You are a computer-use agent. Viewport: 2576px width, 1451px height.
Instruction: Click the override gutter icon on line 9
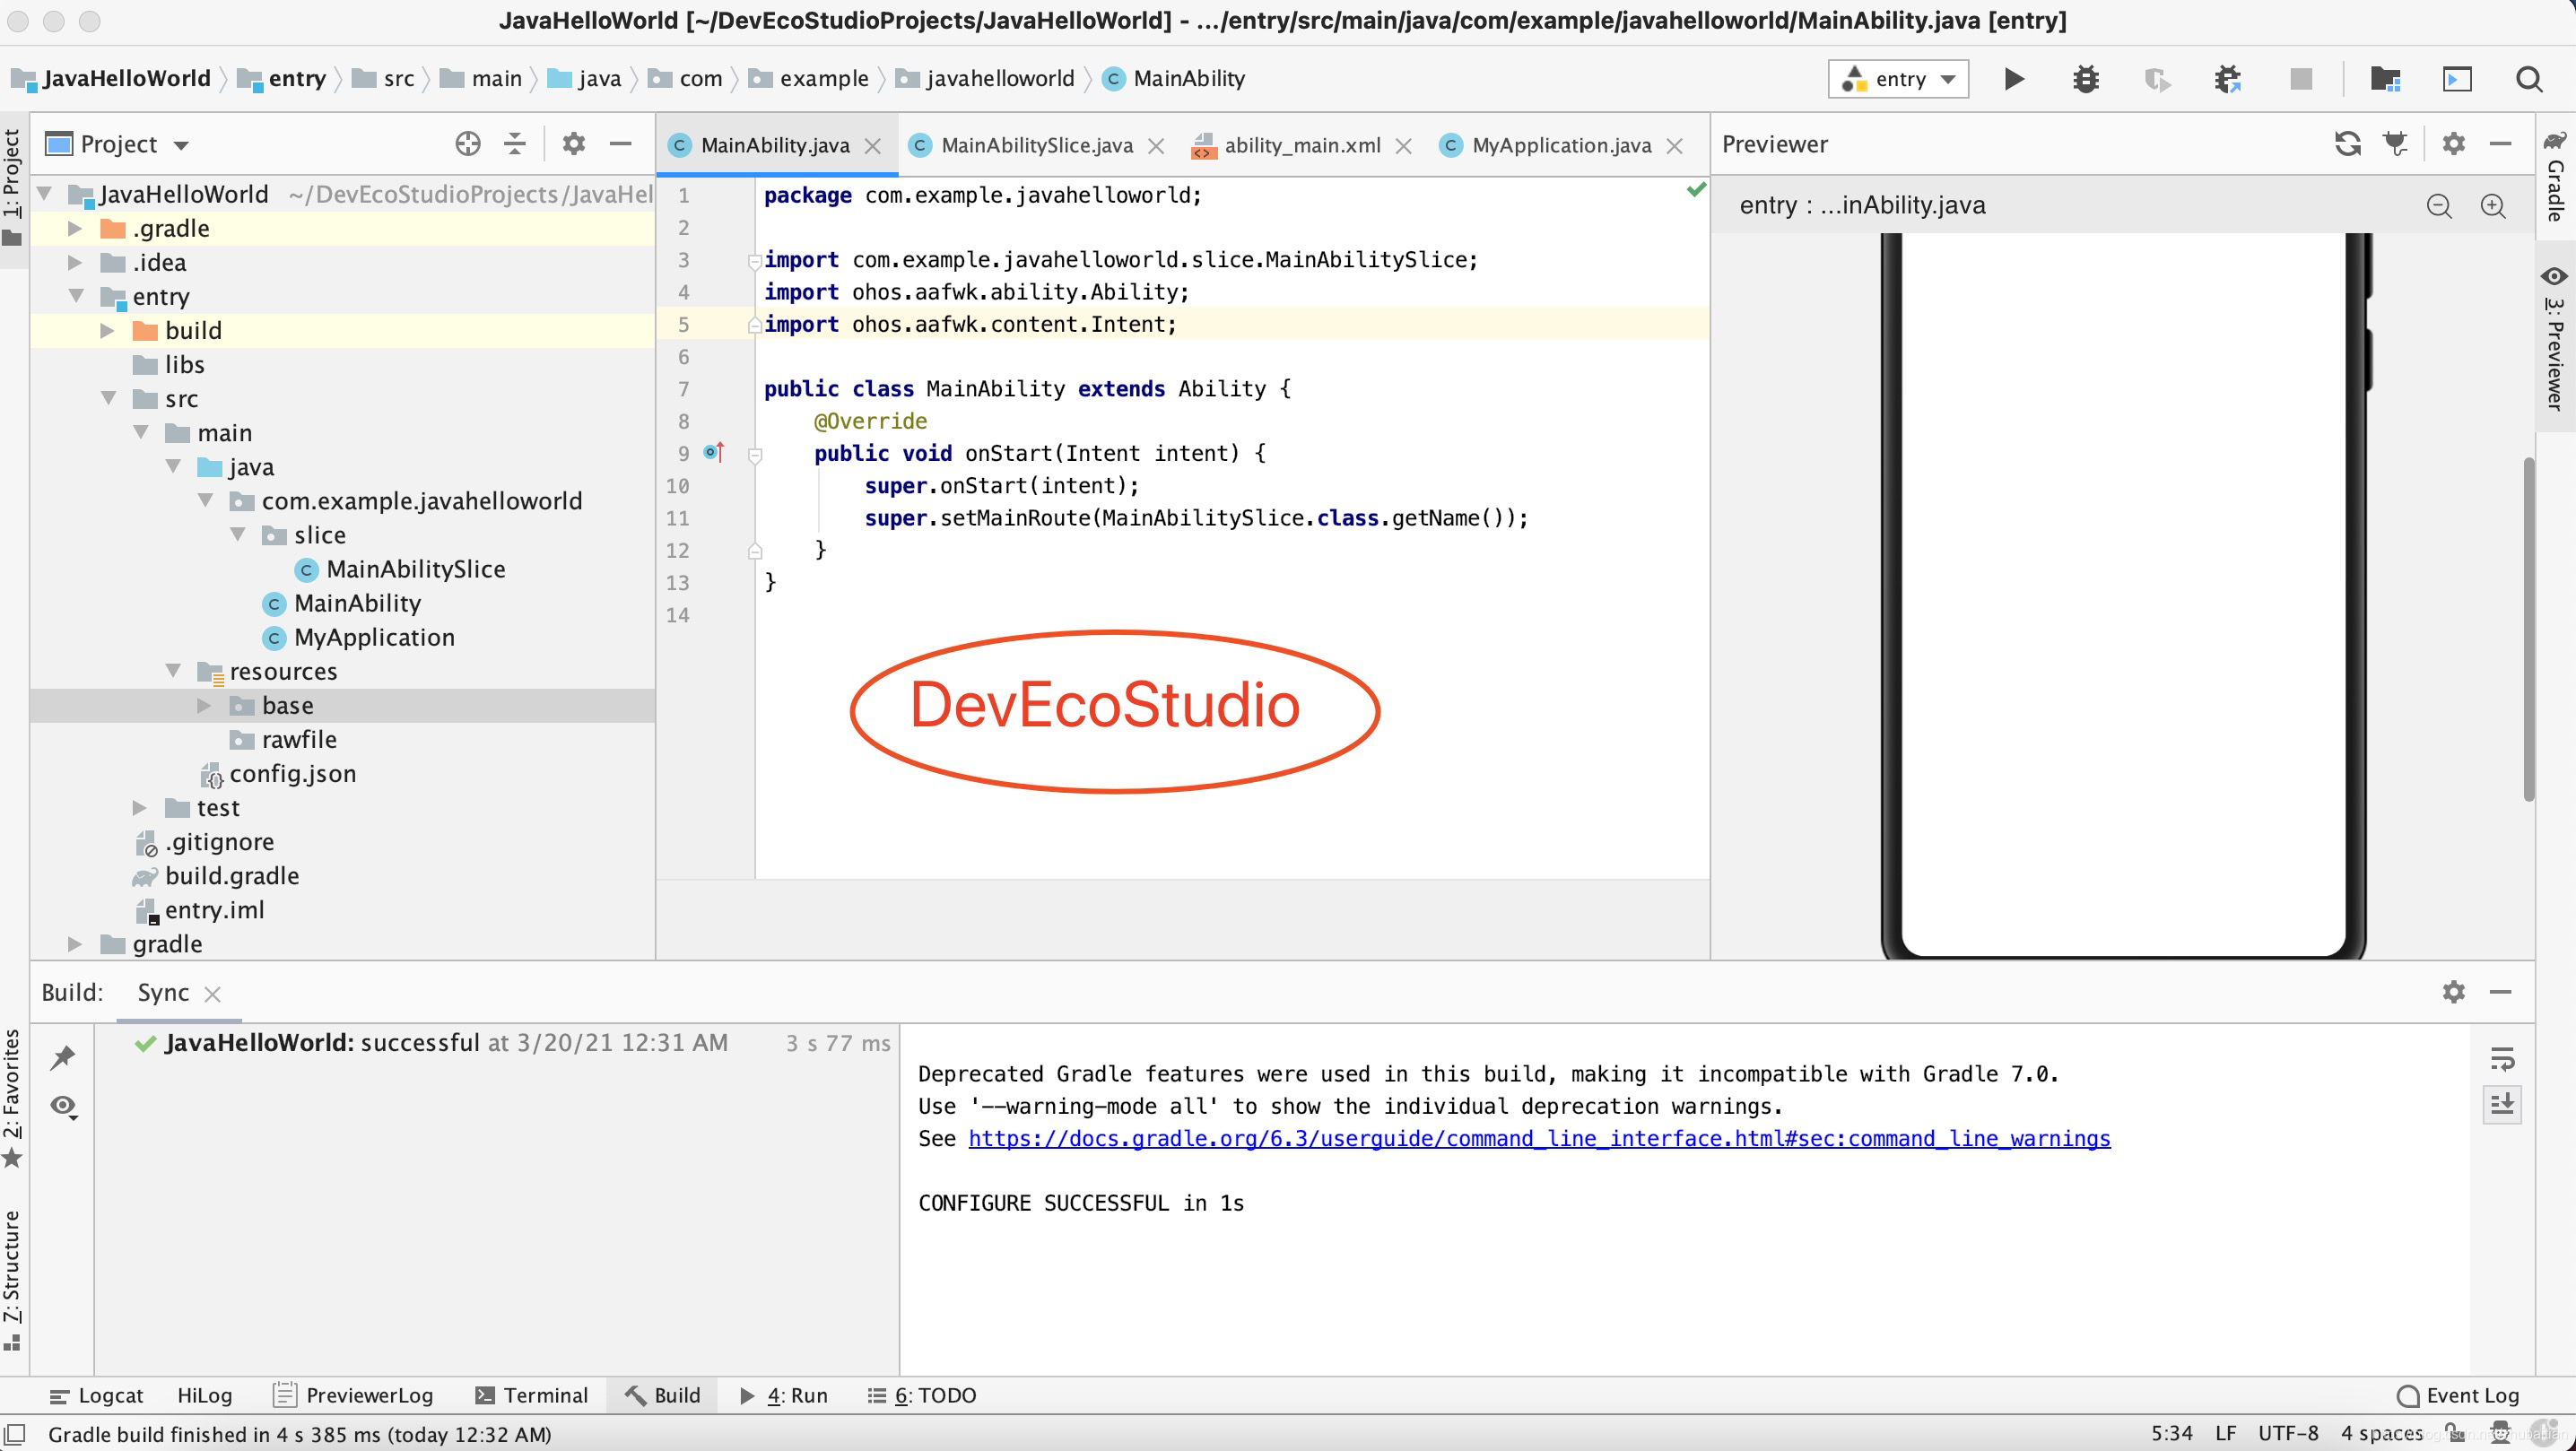713,453
